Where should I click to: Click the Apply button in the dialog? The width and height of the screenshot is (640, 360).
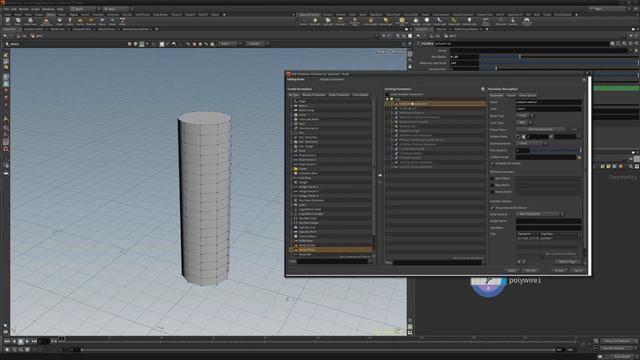pos(512,270)
